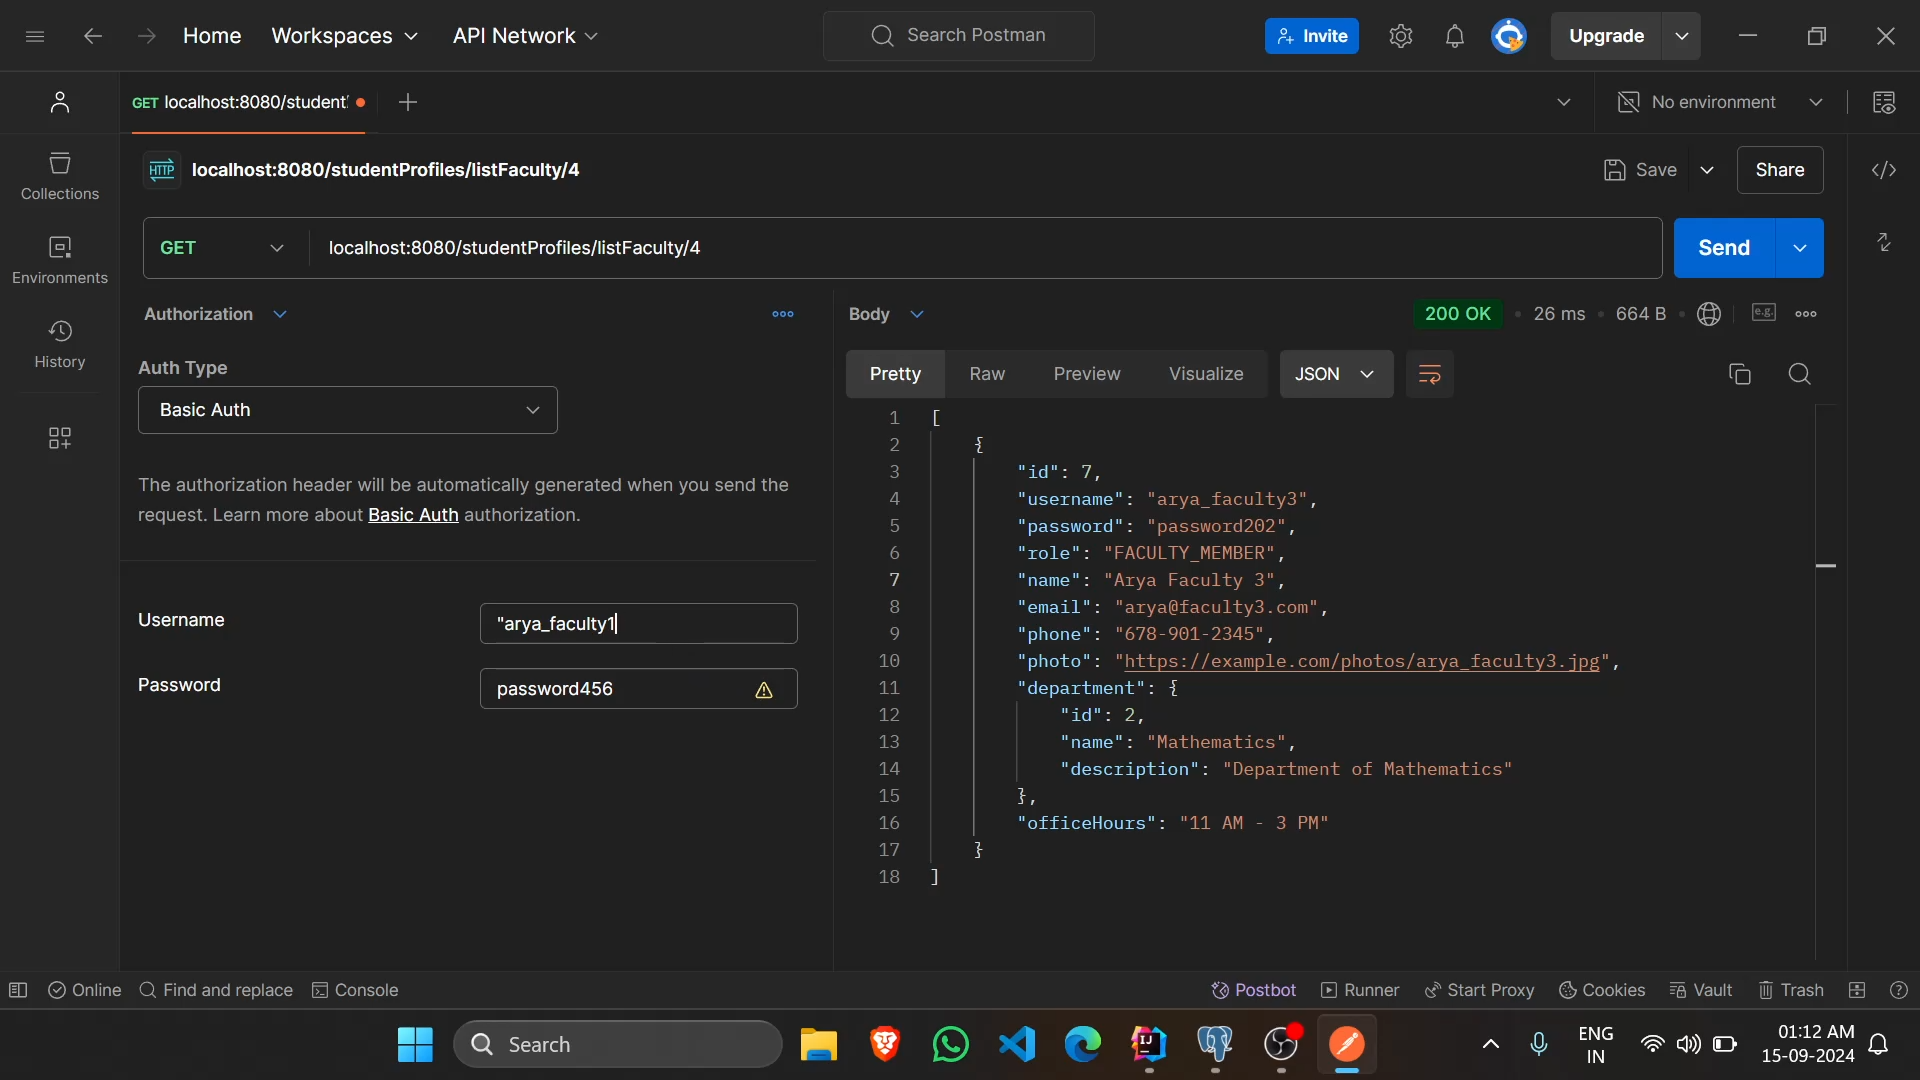
Task: Copy the response body
Action: click(x=1740, y=374)
